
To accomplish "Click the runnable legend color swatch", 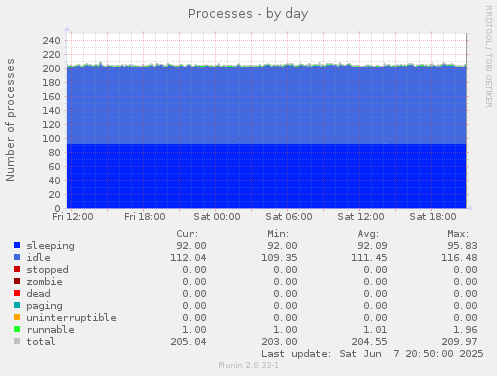I will coord(17,329).
